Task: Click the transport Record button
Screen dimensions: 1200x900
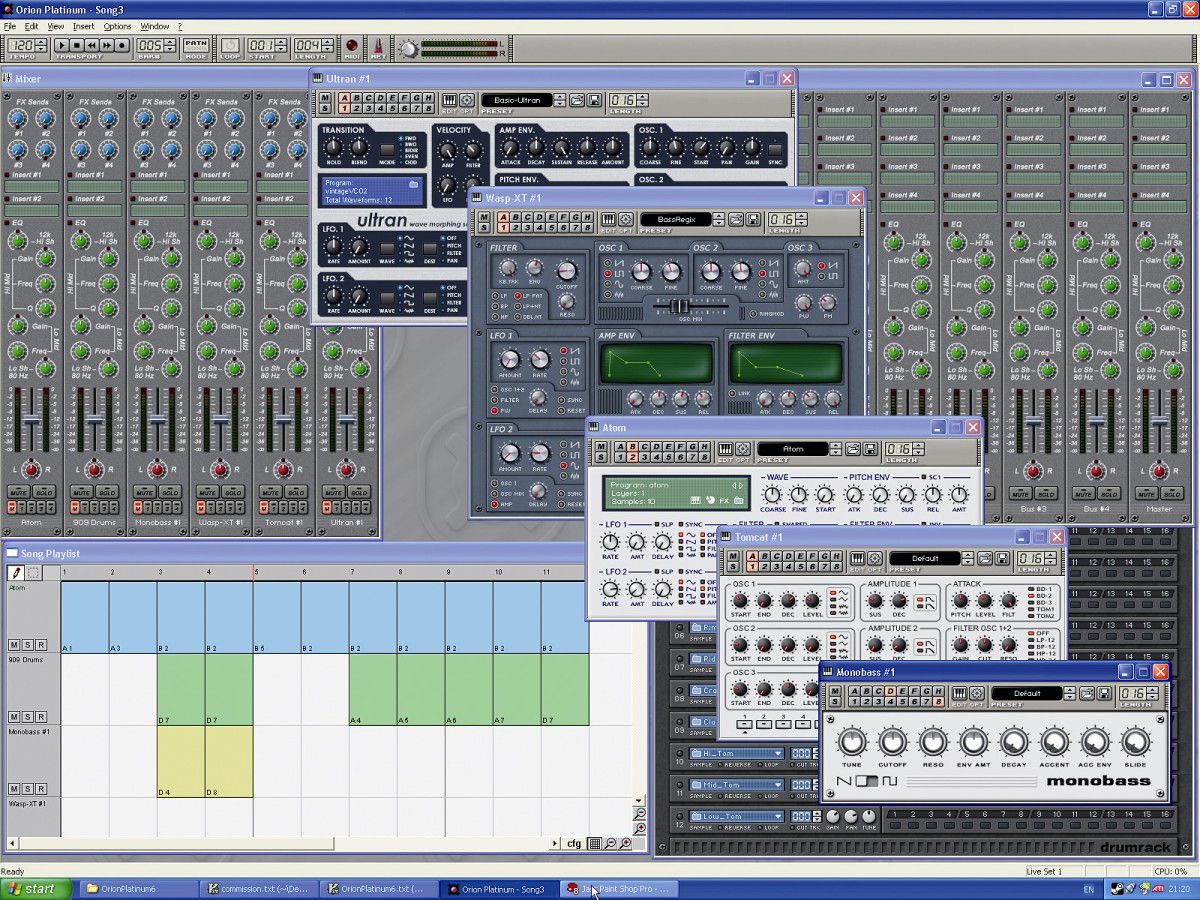Action: point(122,45)
